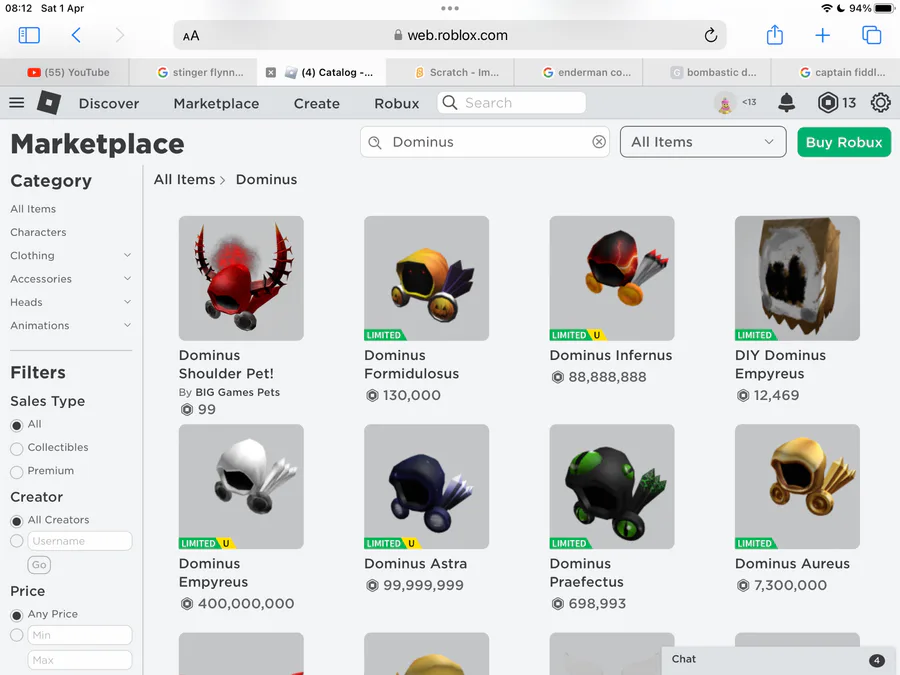Select the All Creators radio button
The image size is (900, 675).
pos(17,521)
